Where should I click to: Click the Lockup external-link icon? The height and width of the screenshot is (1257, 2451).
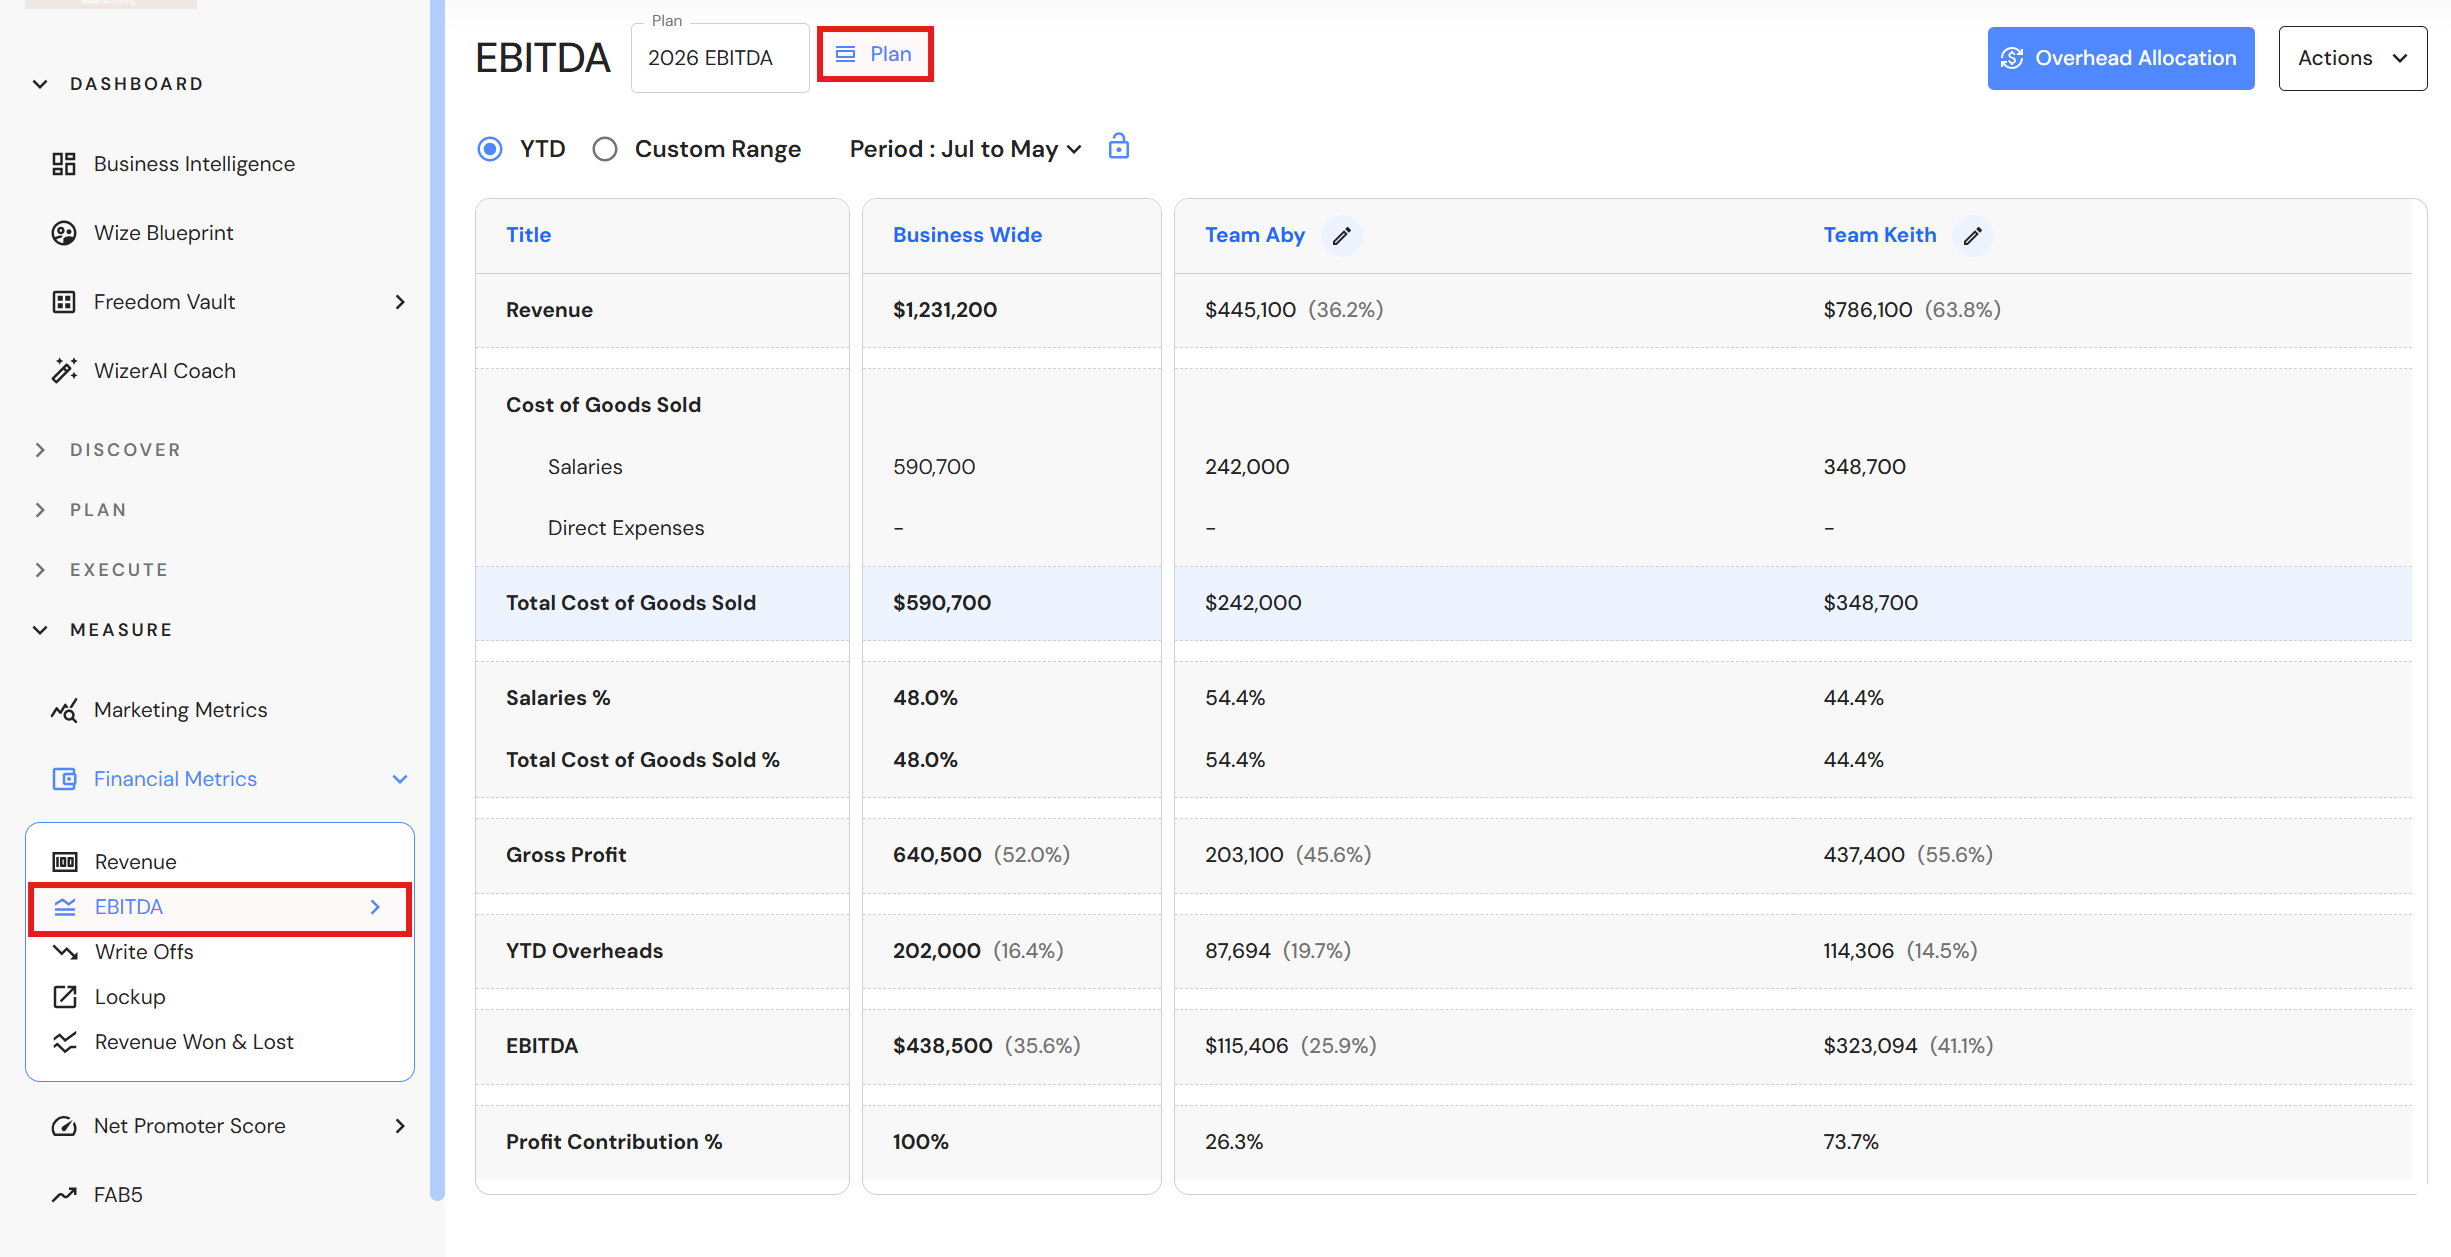[x=65, y=997]
